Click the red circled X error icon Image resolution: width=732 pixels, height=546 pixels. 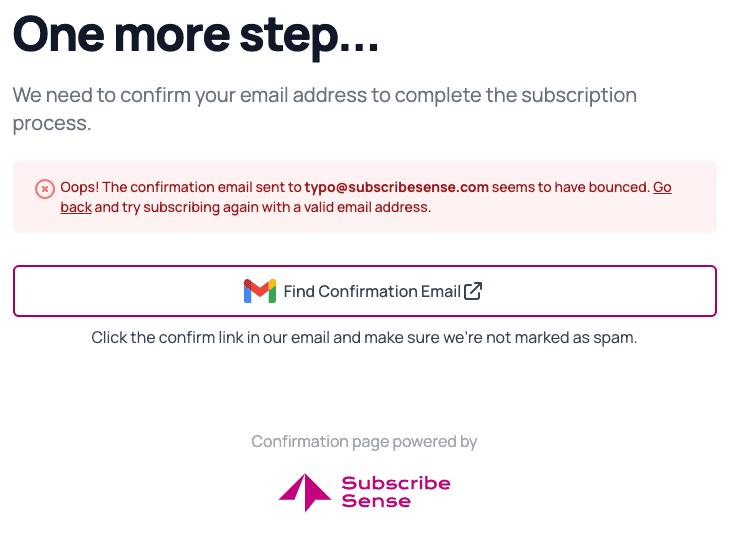[x=45, y=189]
